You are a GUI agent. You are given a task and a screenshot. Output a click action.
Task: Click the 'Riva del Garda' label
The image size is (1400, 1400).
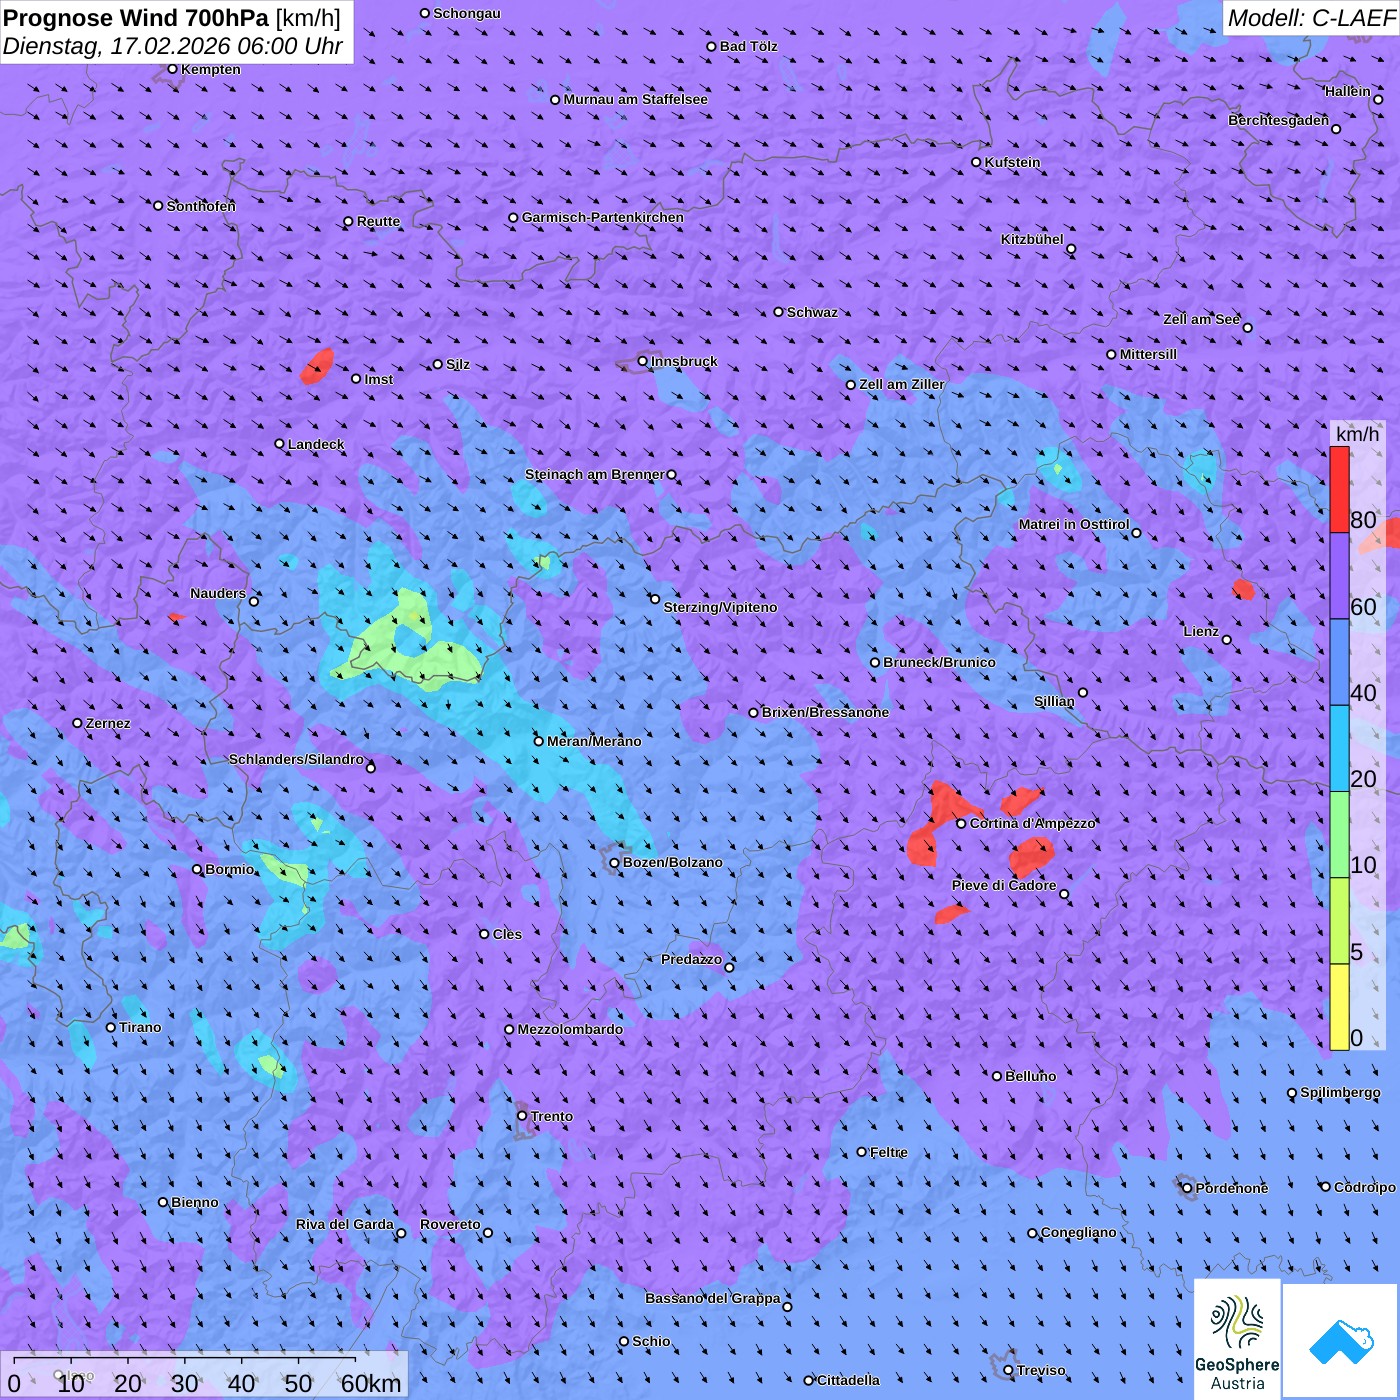pos(345,1224)
